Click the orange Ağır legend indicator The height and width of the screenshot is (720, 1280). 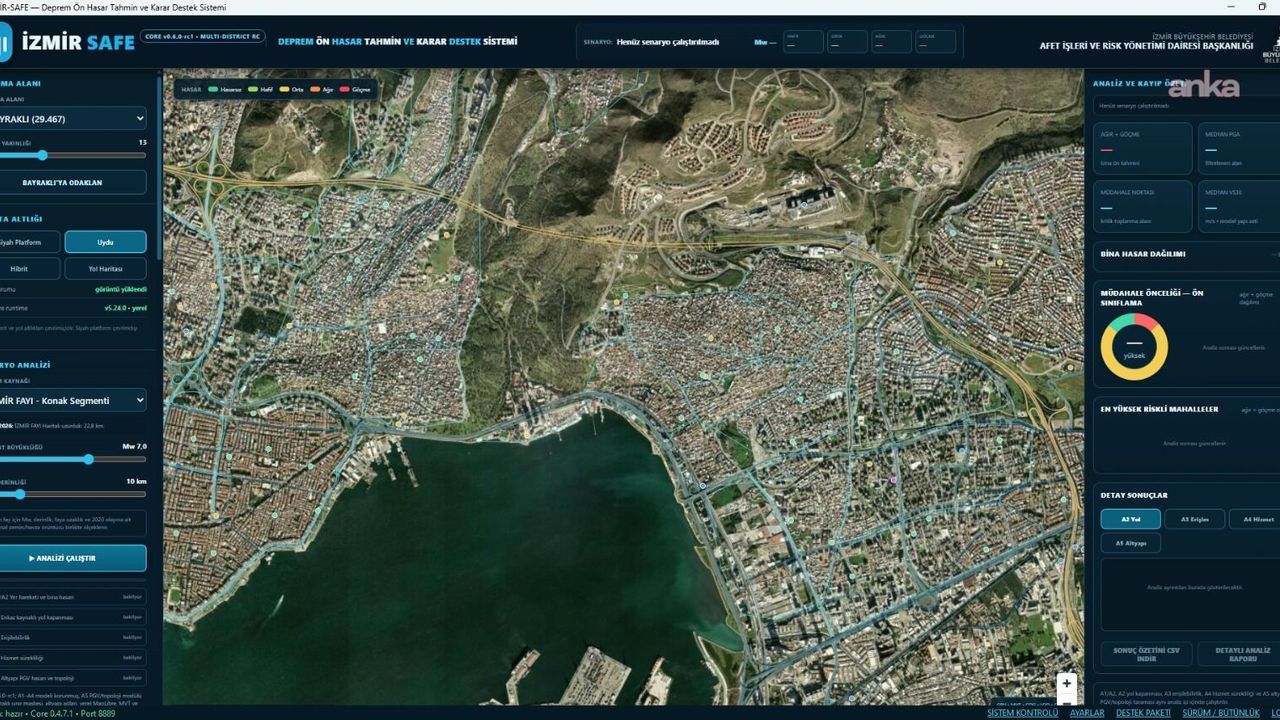316,89
